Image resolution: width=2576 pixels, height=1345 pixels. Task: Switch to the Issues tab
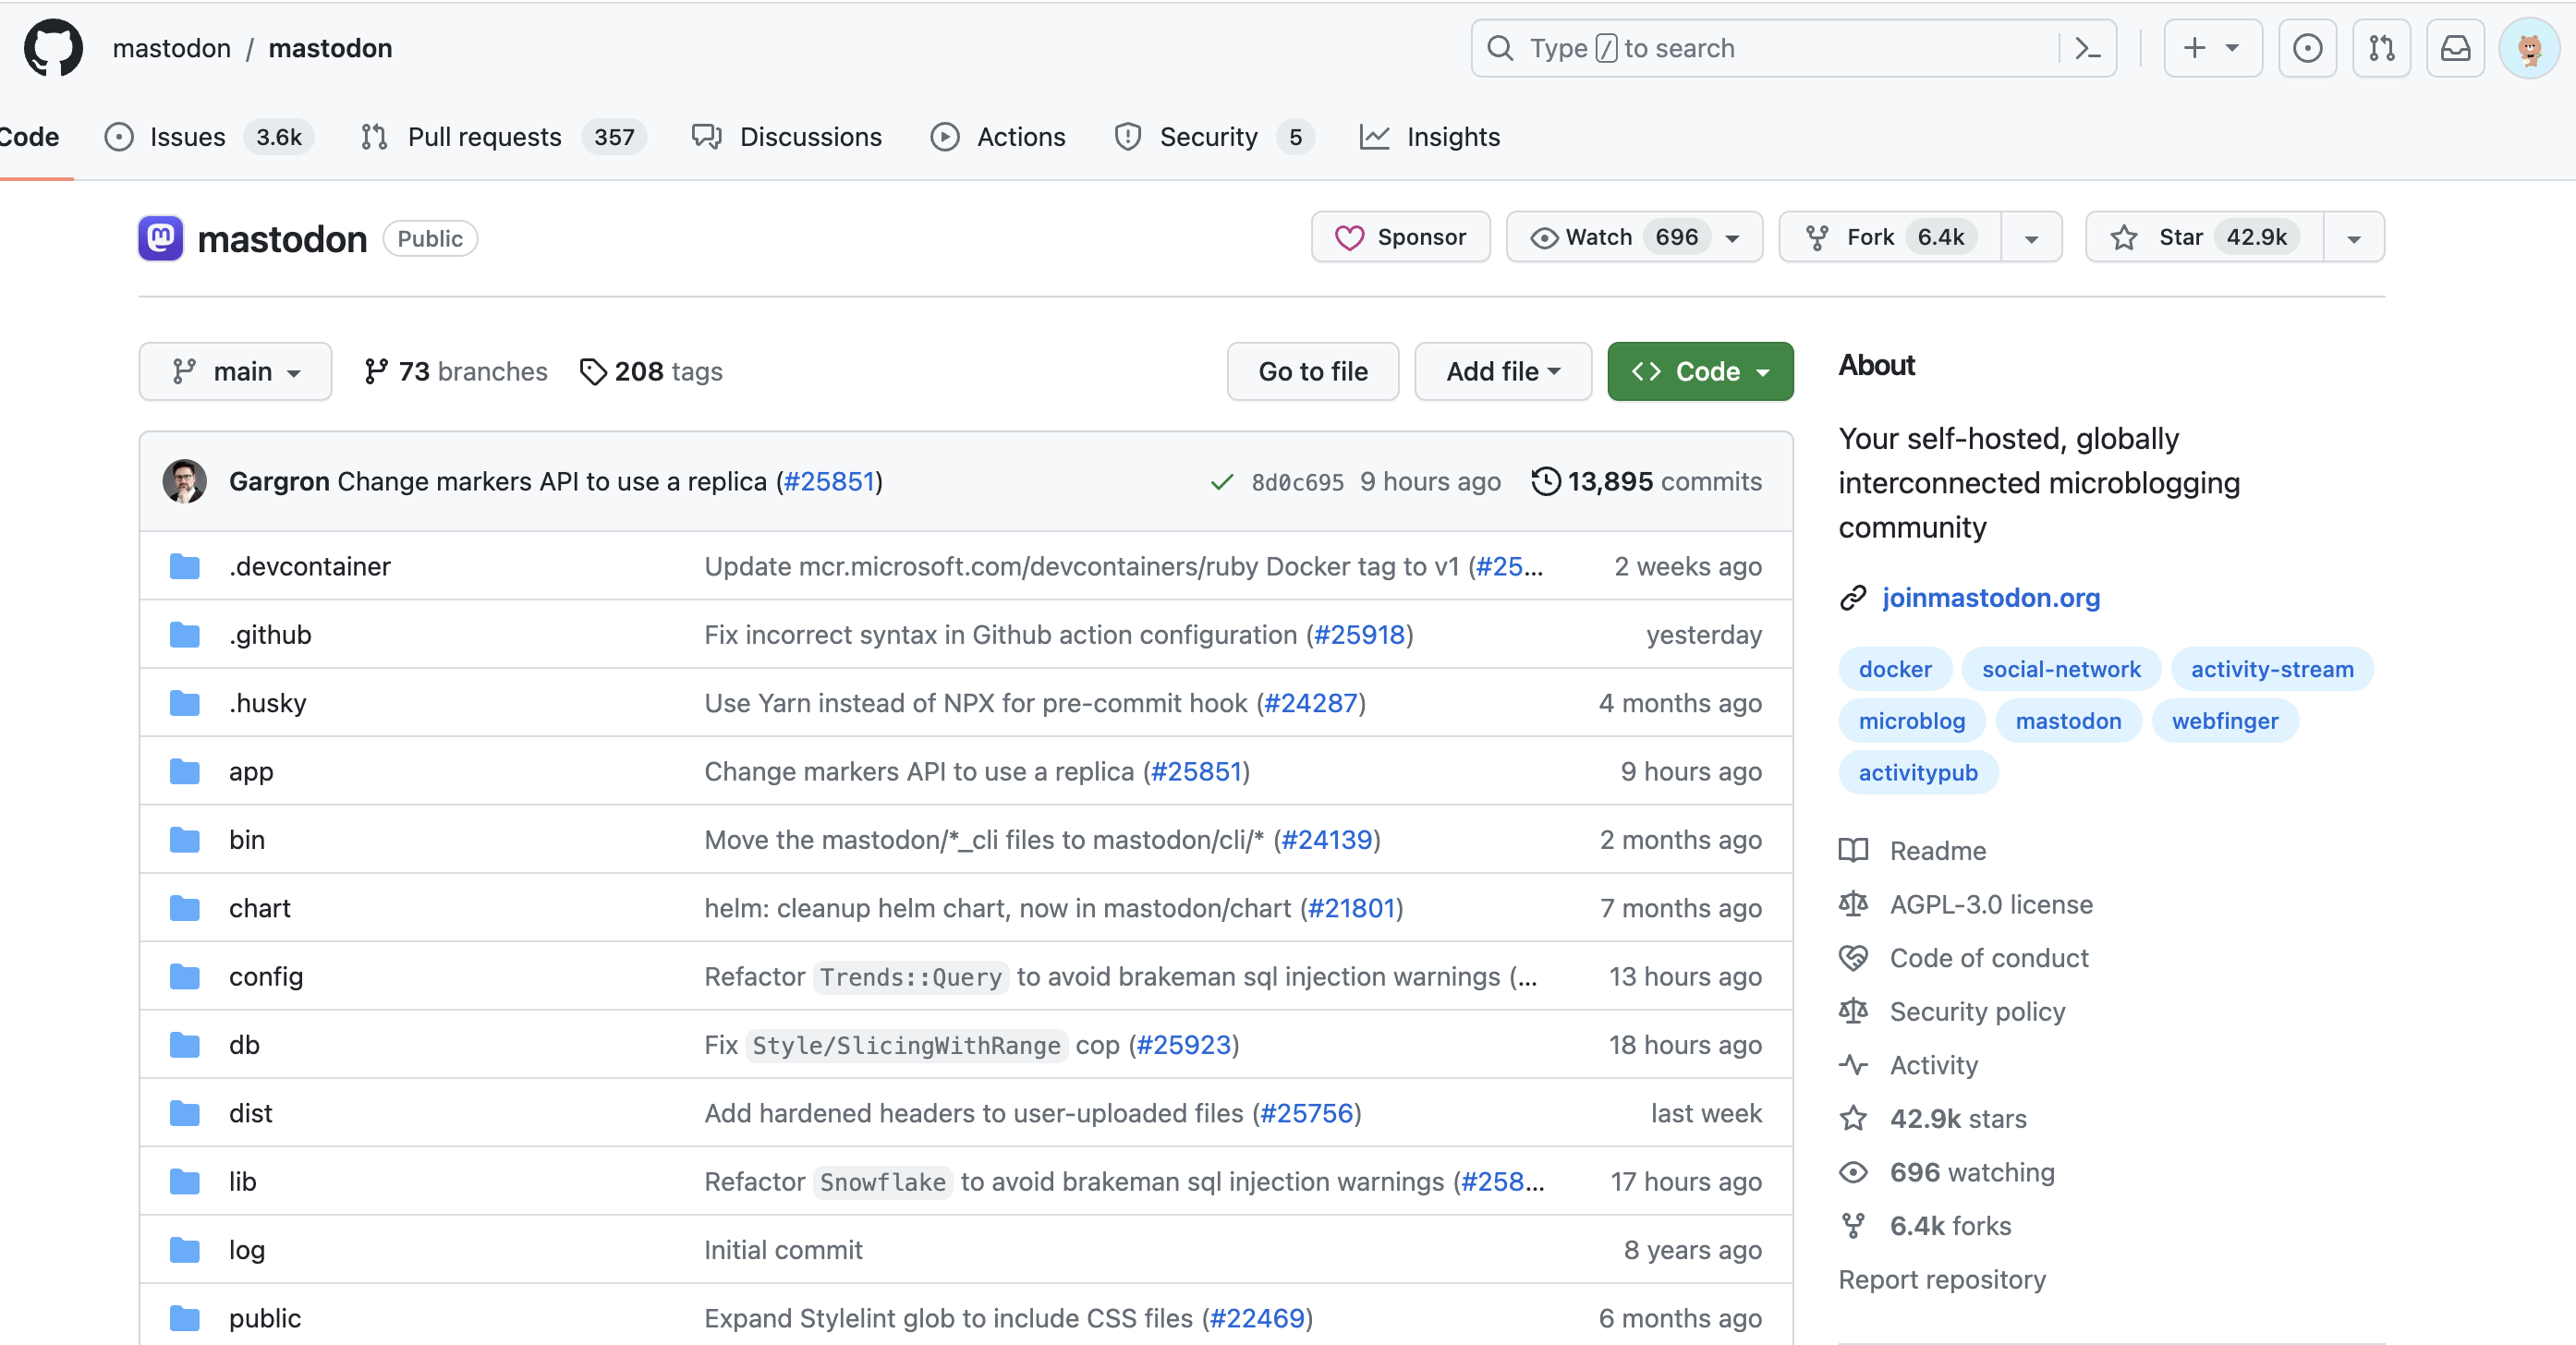click(209, 137)
